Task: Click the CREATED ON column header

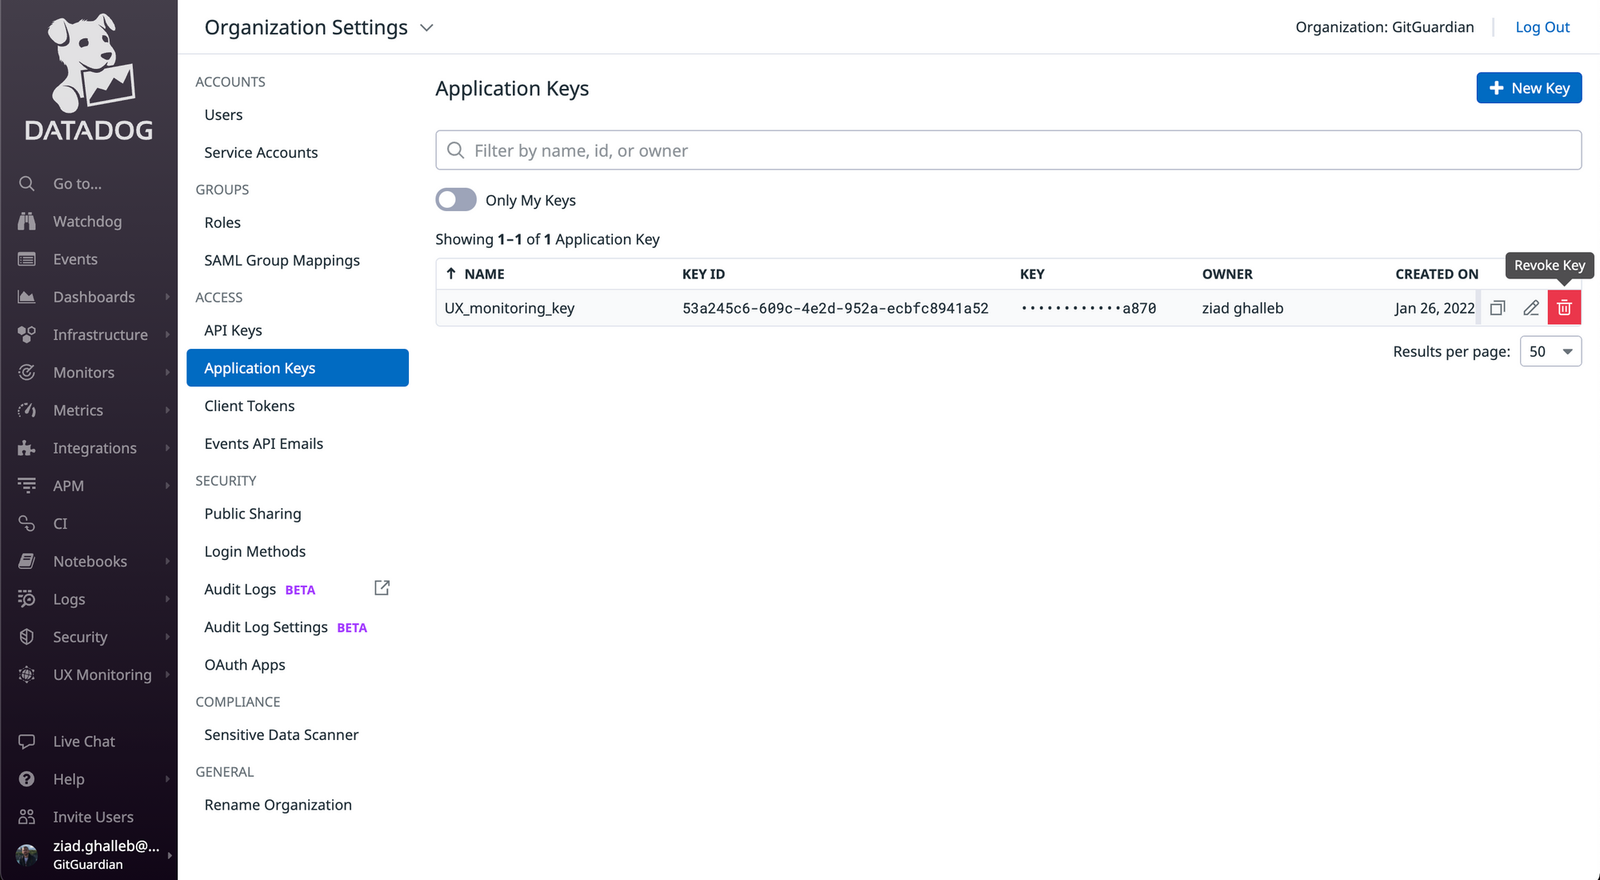Action: pos(1437,274)
